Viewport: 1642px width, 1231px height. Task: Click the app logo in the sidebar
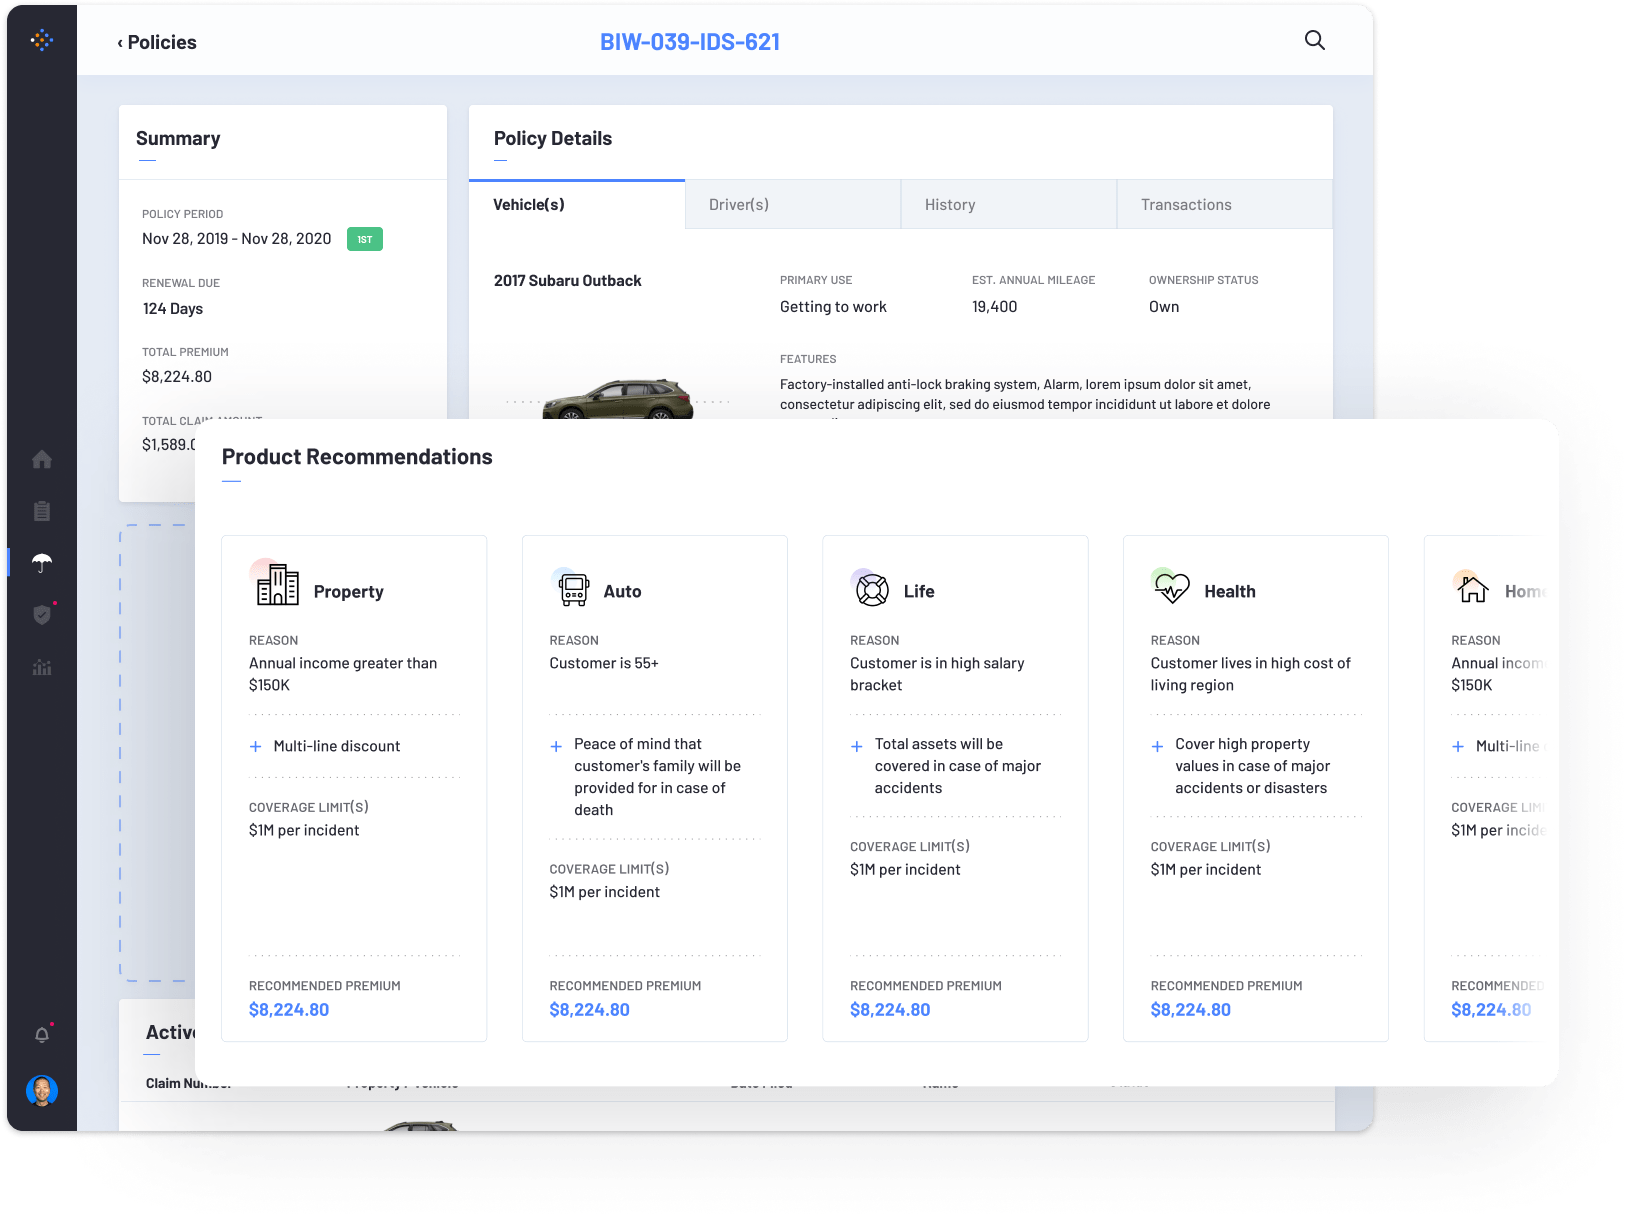click(41, 40)
